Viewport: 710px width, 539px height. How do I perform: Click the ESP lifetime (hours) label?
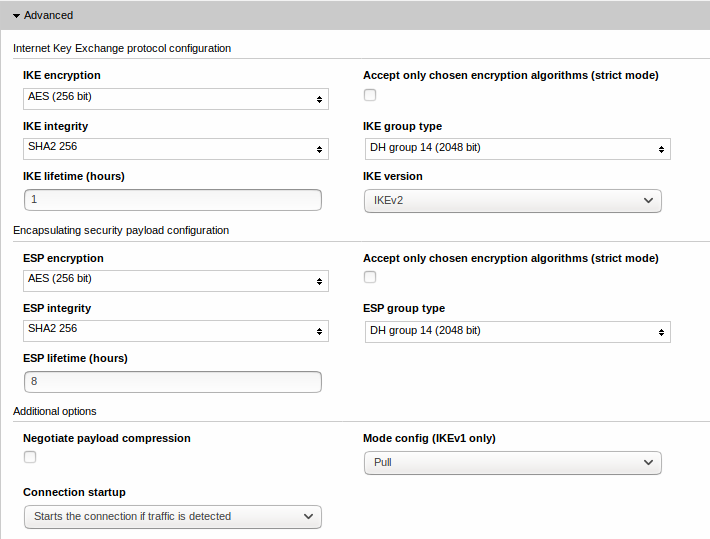[75, 358]
